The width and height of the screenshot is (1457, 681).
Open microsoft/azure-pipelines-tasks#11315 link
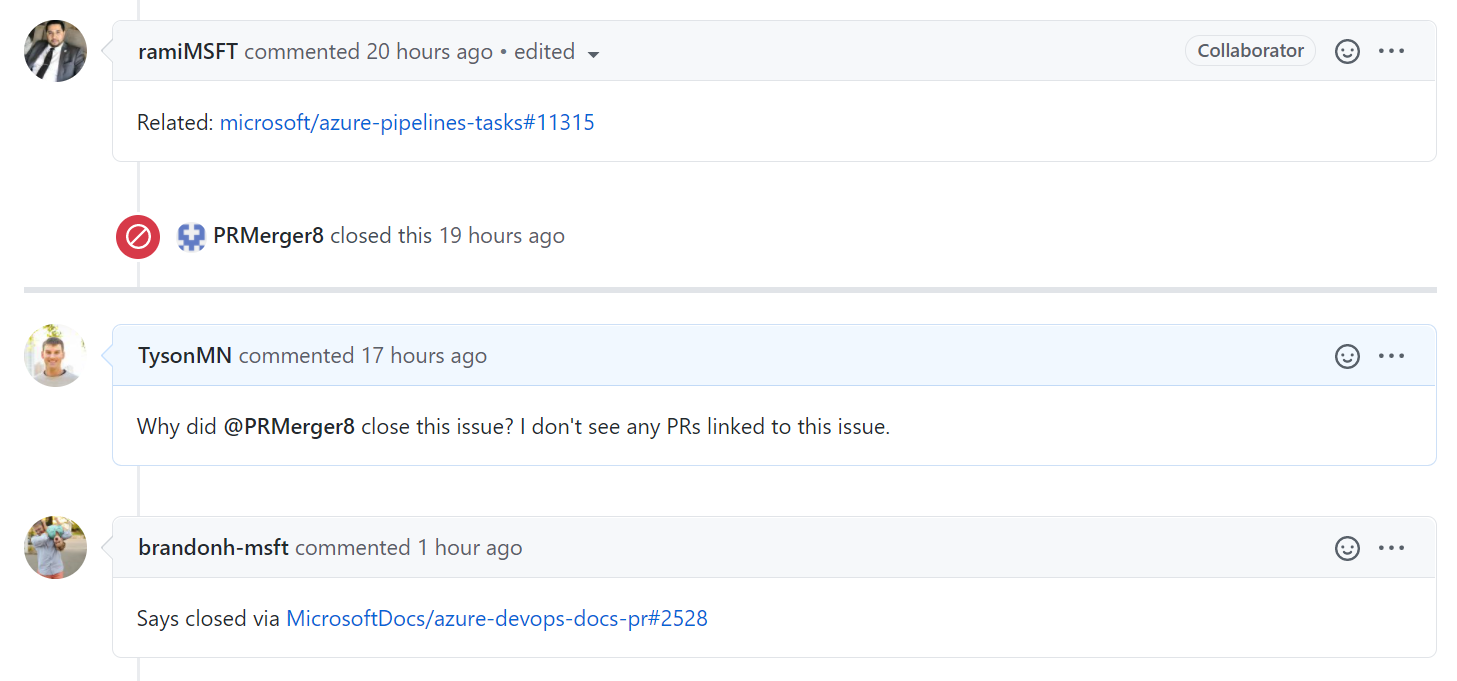[x=407, y=123]
